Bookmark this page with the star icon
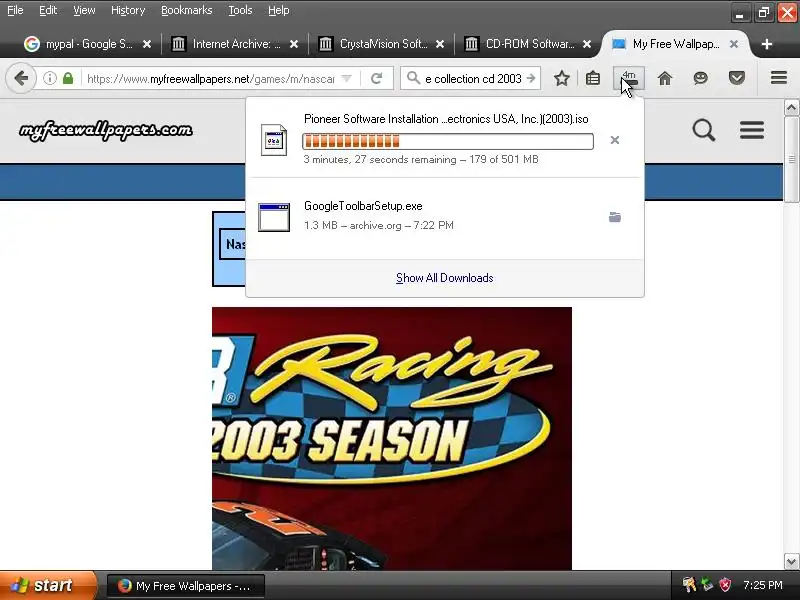This screenshot has height=600, width=800. pos(561,78)
